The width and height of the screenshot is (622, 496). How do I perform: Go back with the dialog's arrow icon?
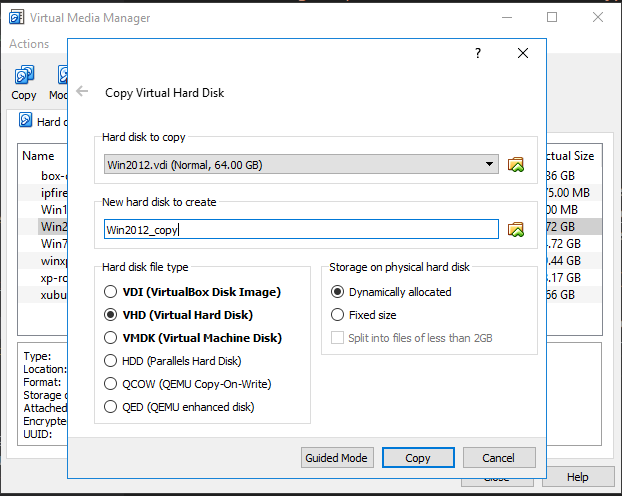82,91
